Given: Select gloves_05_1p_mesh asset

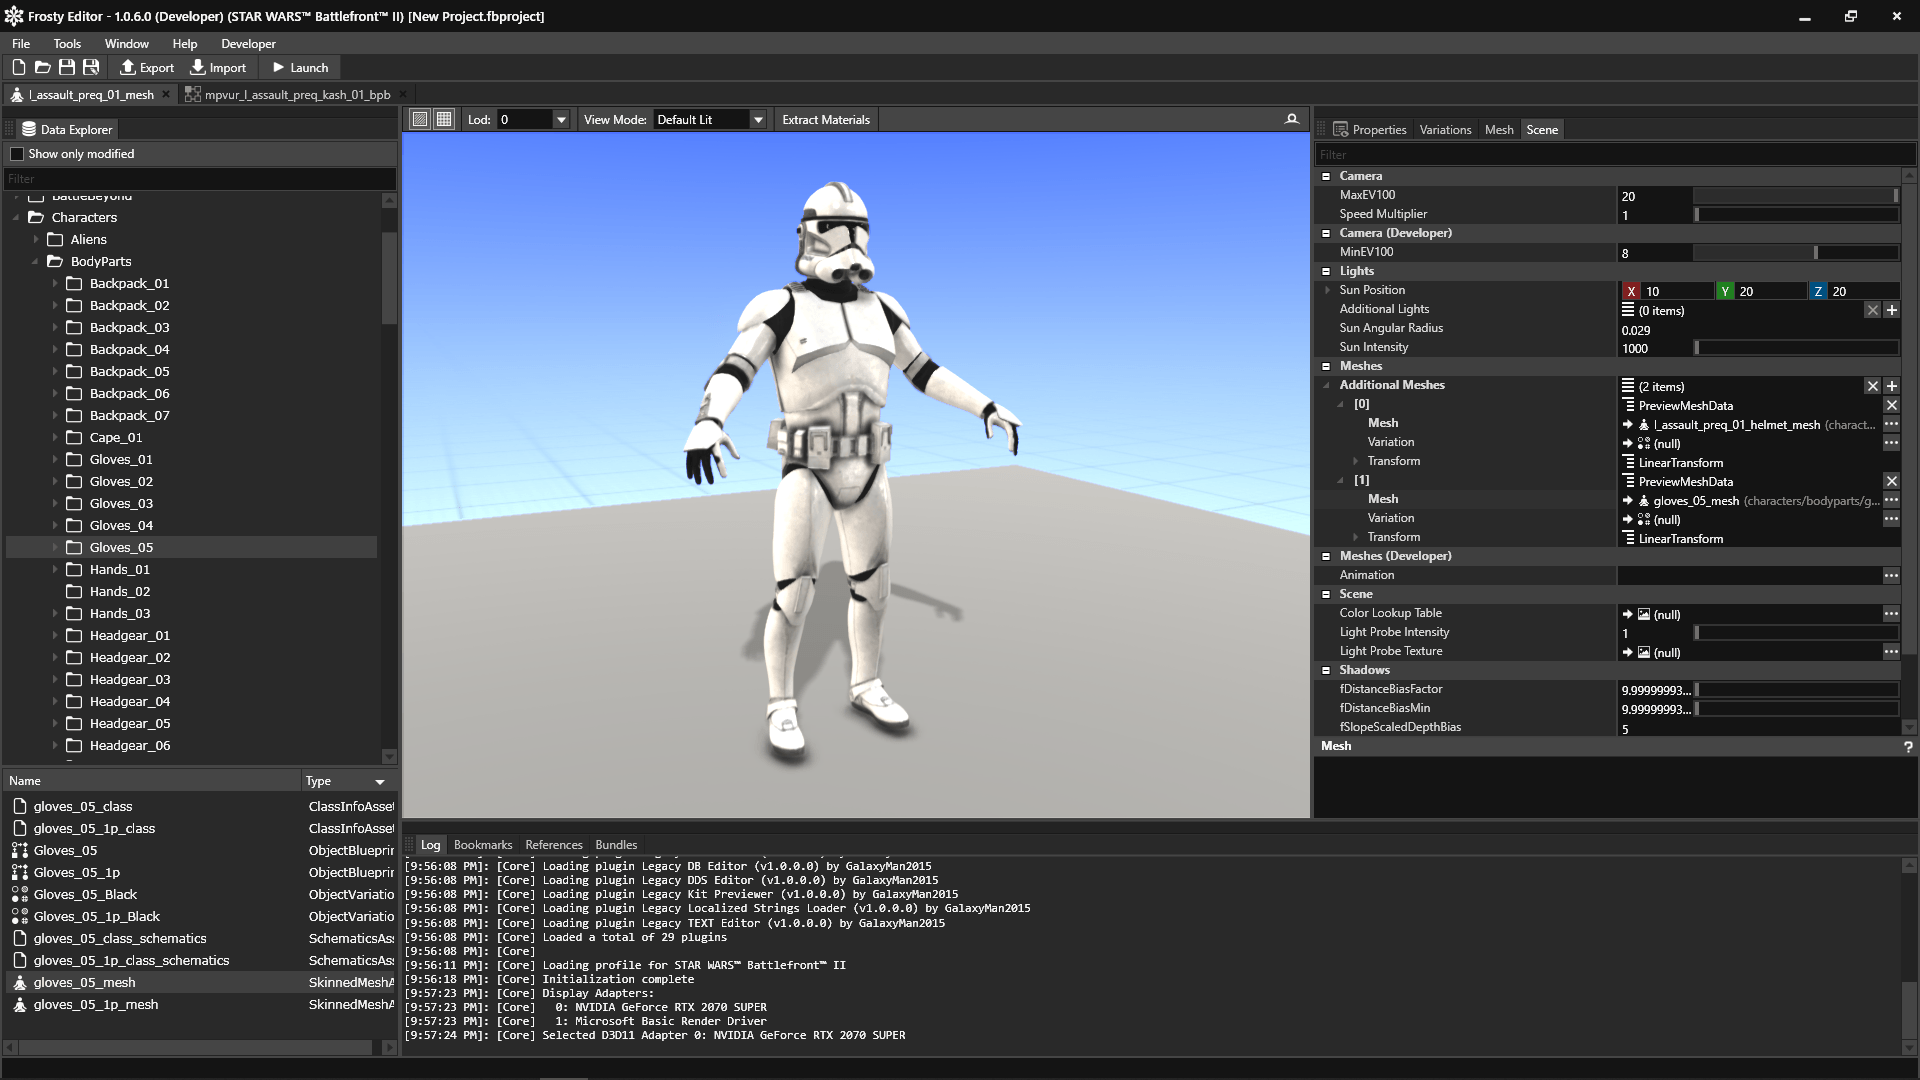Looking at the screenshot, I should coord(96,1004).
